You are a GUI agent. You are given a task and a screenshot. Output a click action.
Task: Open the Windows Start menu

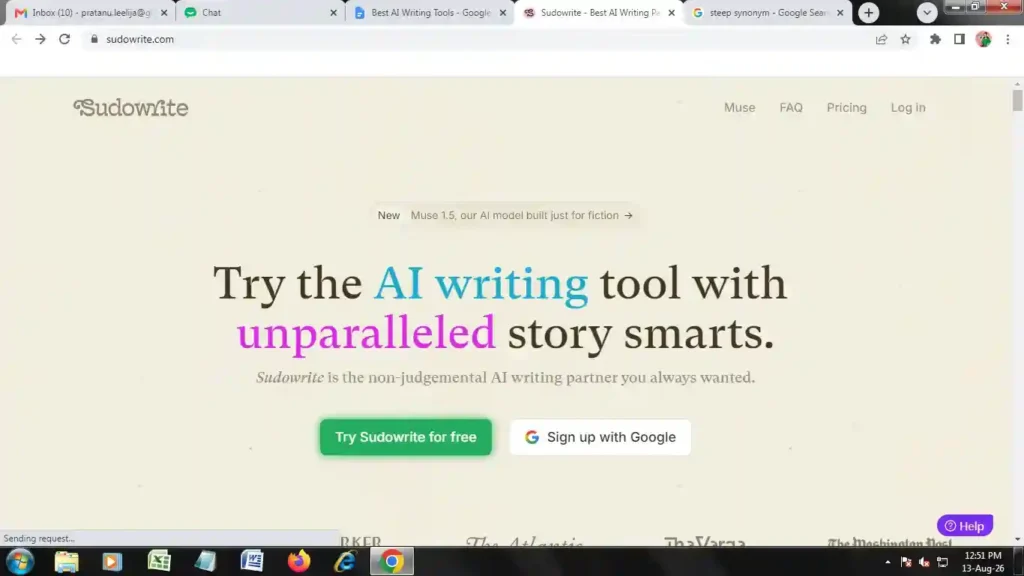click(x=20, y=561)
